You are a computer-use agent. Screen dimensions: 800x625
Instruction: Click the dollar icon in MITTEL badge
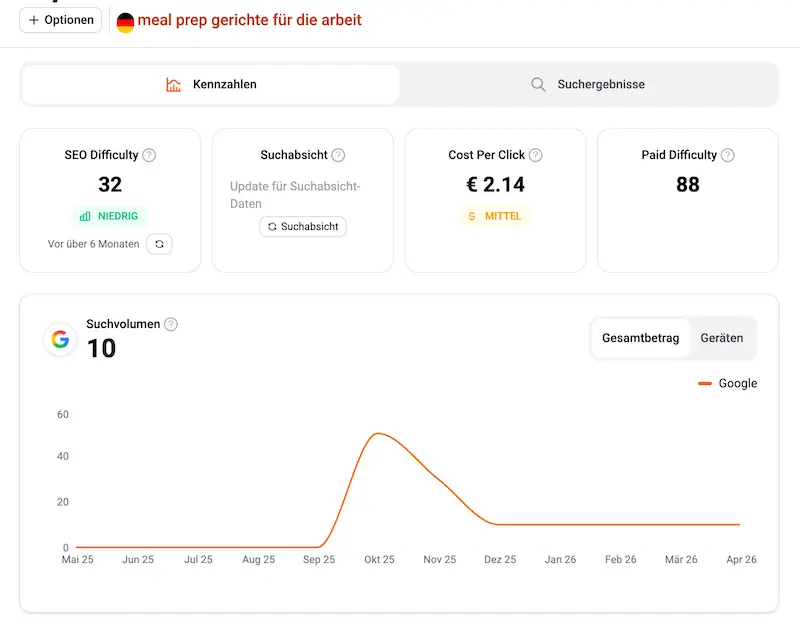472,216
